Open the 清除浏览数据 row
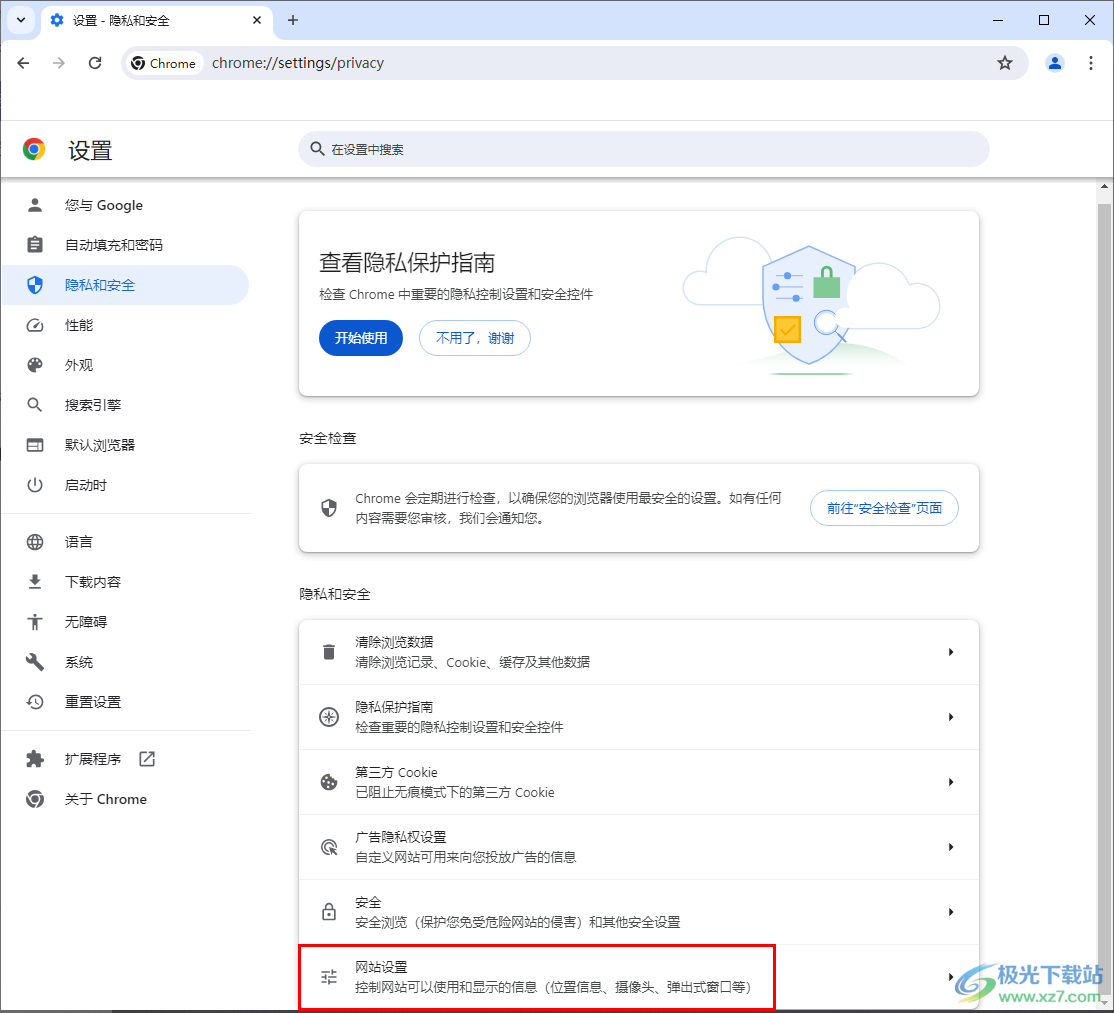 [x=639, y=652]
